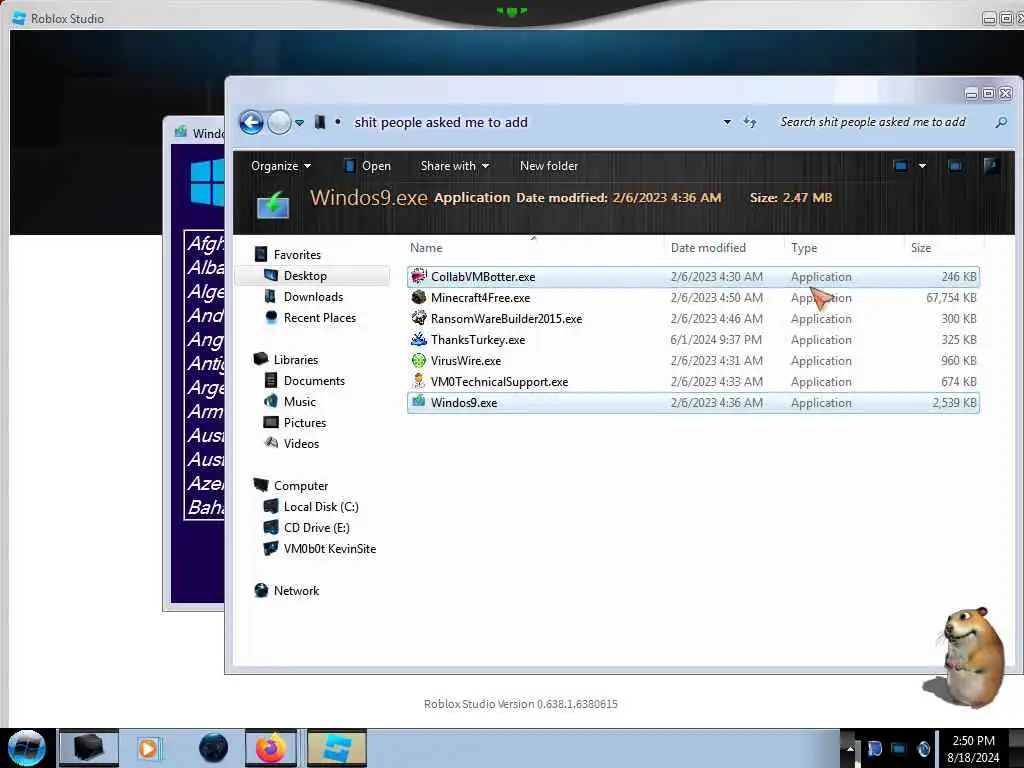Click the Windows Start orb
This screenshot has height=768, width=1024.
pos(26,748)
